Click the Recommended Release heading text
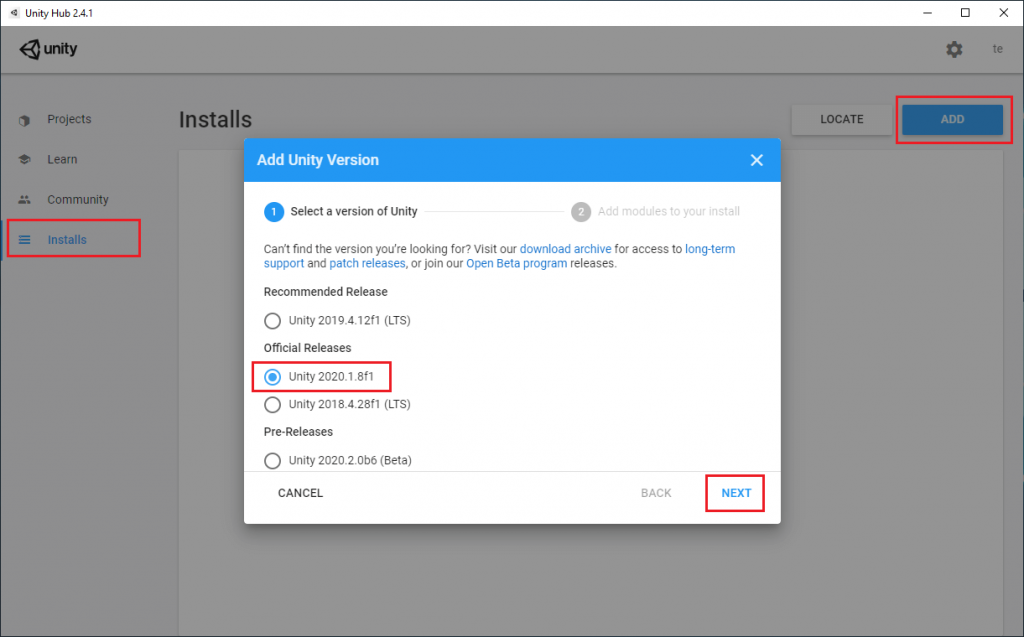The image size is (1024, 637). [x=325, y=292]
